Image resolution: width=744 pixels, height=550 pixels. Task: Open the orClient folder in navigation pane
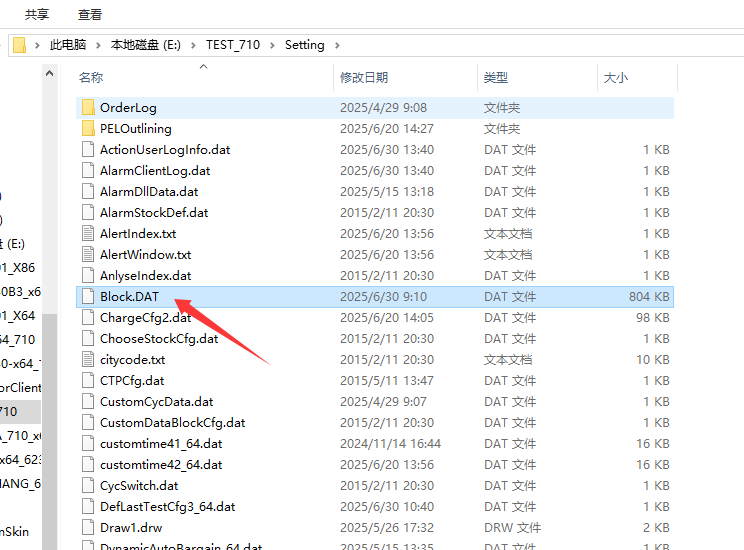coord(20,388)
